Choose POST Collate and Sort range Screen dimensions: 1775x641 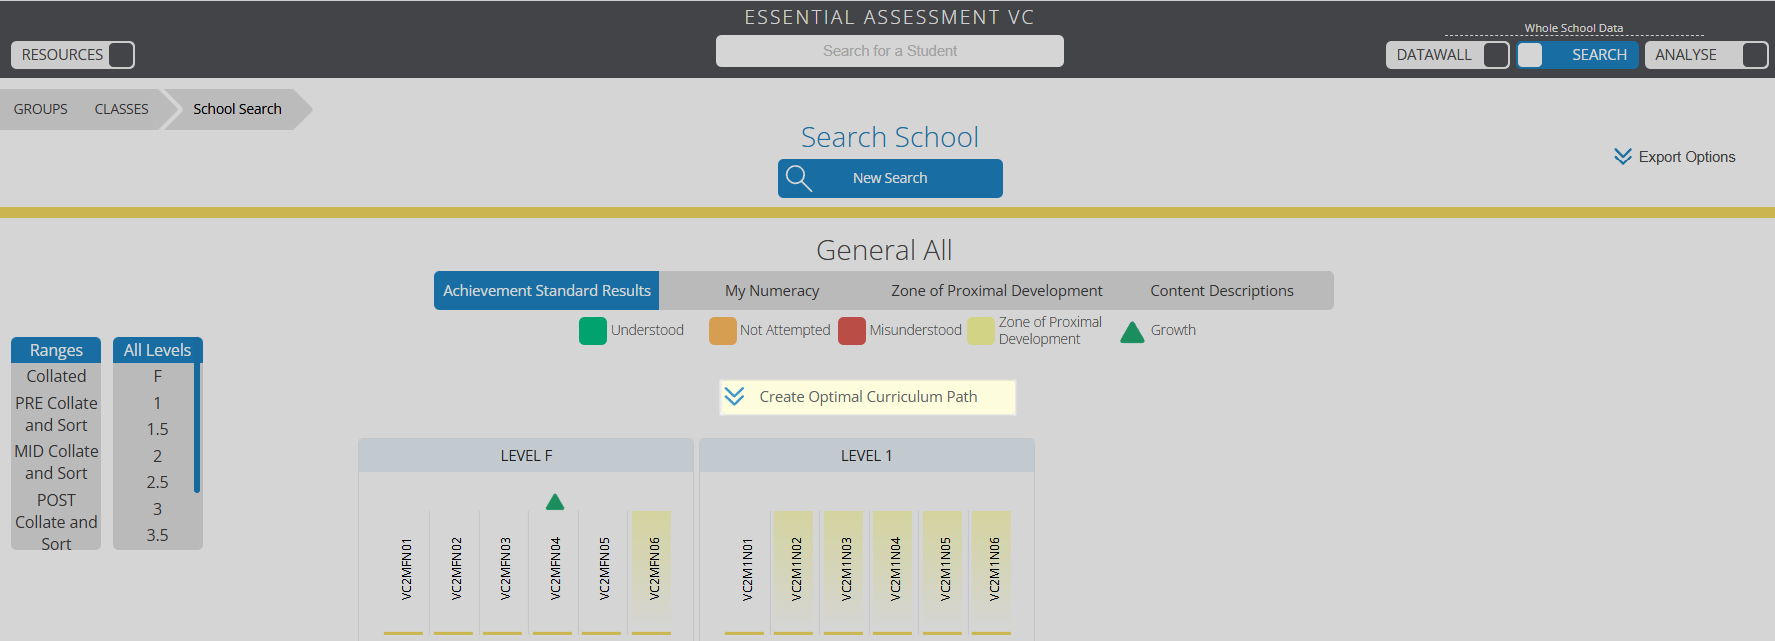click(56, 521)
